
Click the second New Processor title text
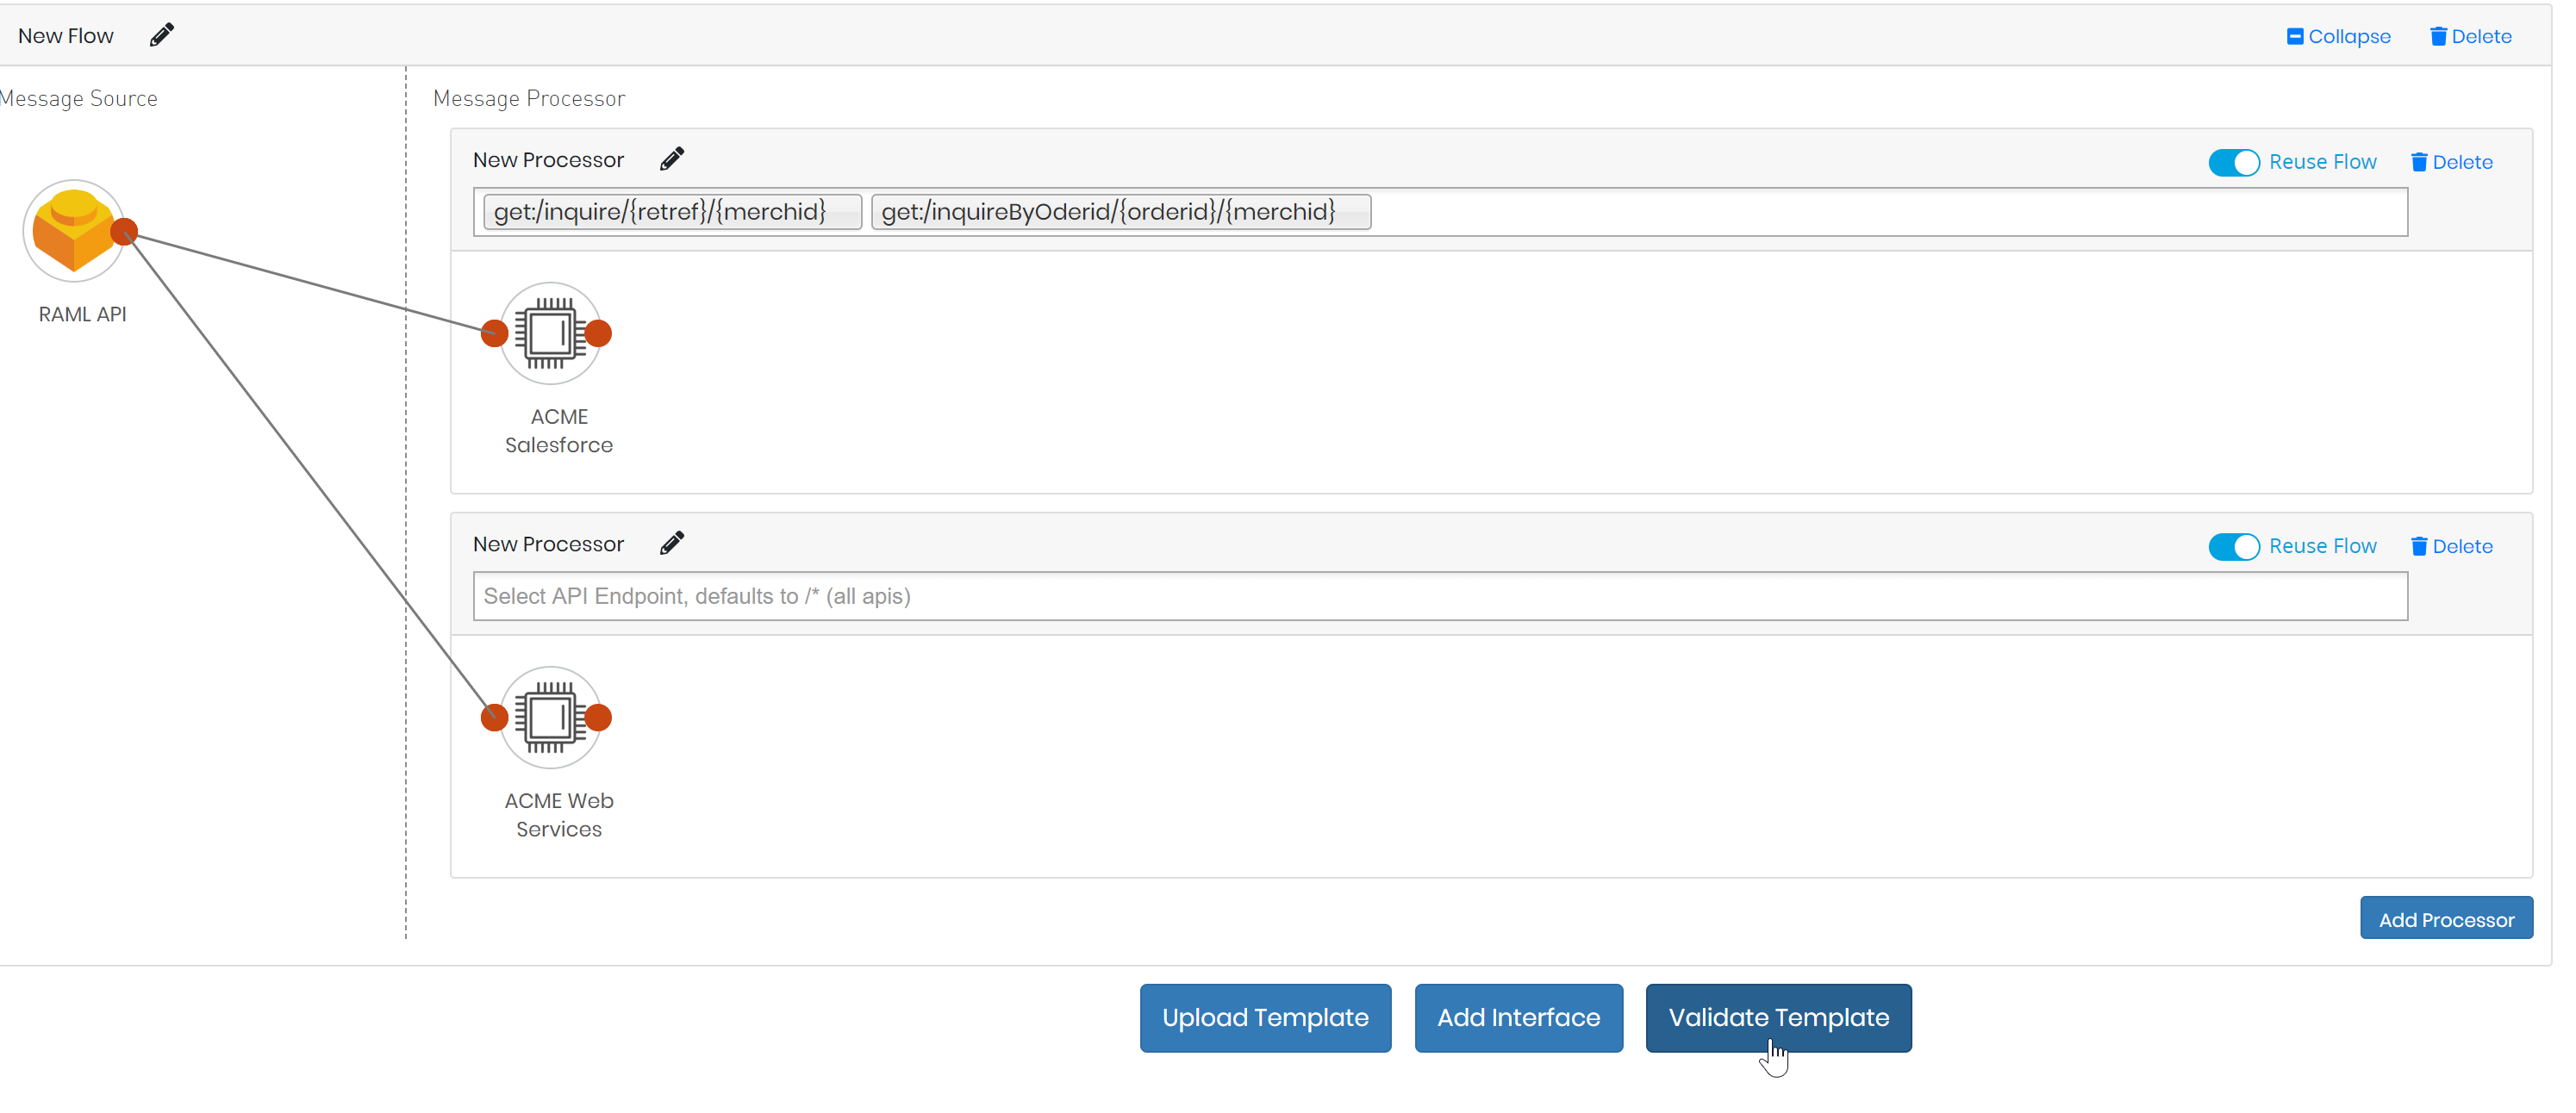click(x=548, y=544)
